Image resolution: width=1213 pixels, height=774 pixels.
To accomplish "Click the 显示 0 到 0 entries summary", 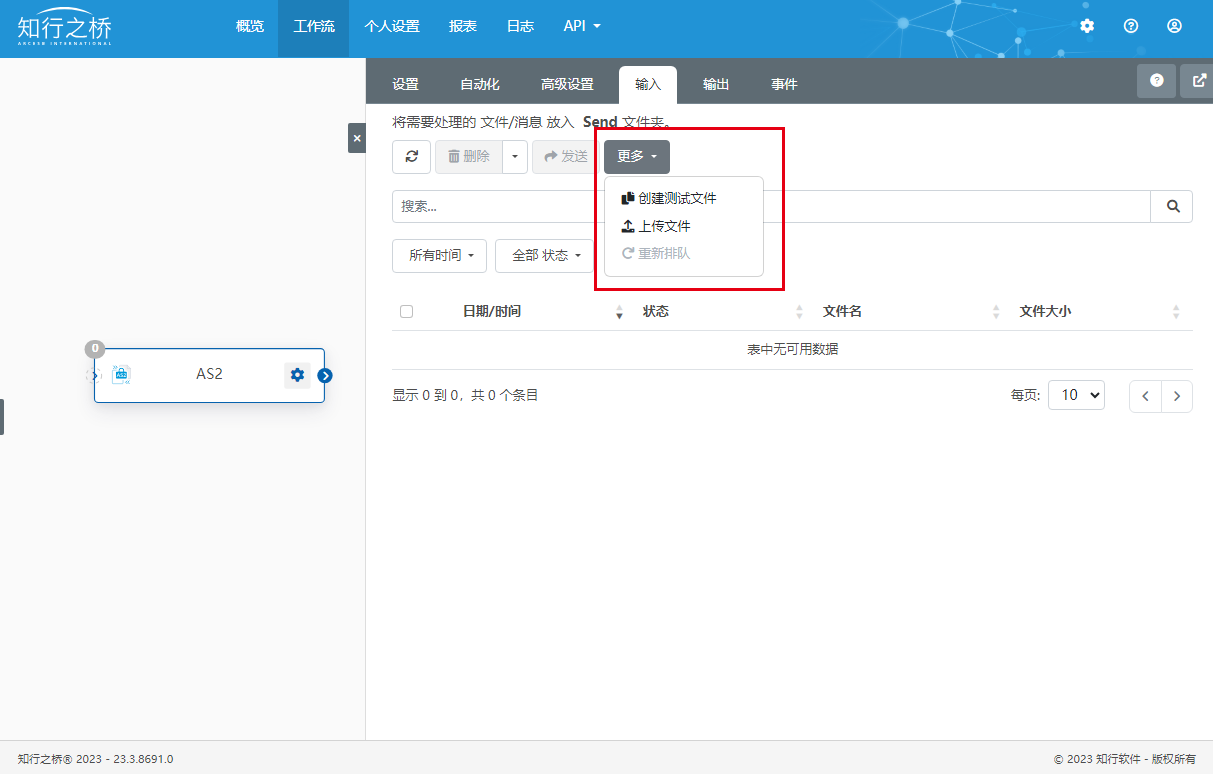I will click(x=465, y=395).
